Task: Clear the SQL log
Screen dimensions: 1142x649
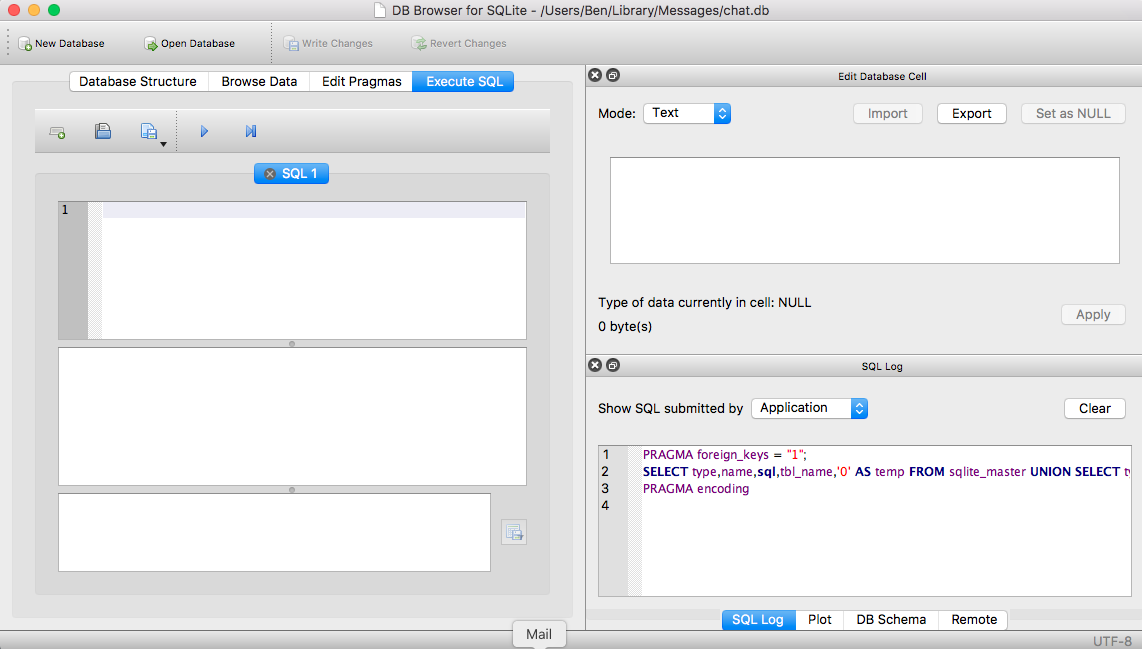Action: click(1094, 409)
